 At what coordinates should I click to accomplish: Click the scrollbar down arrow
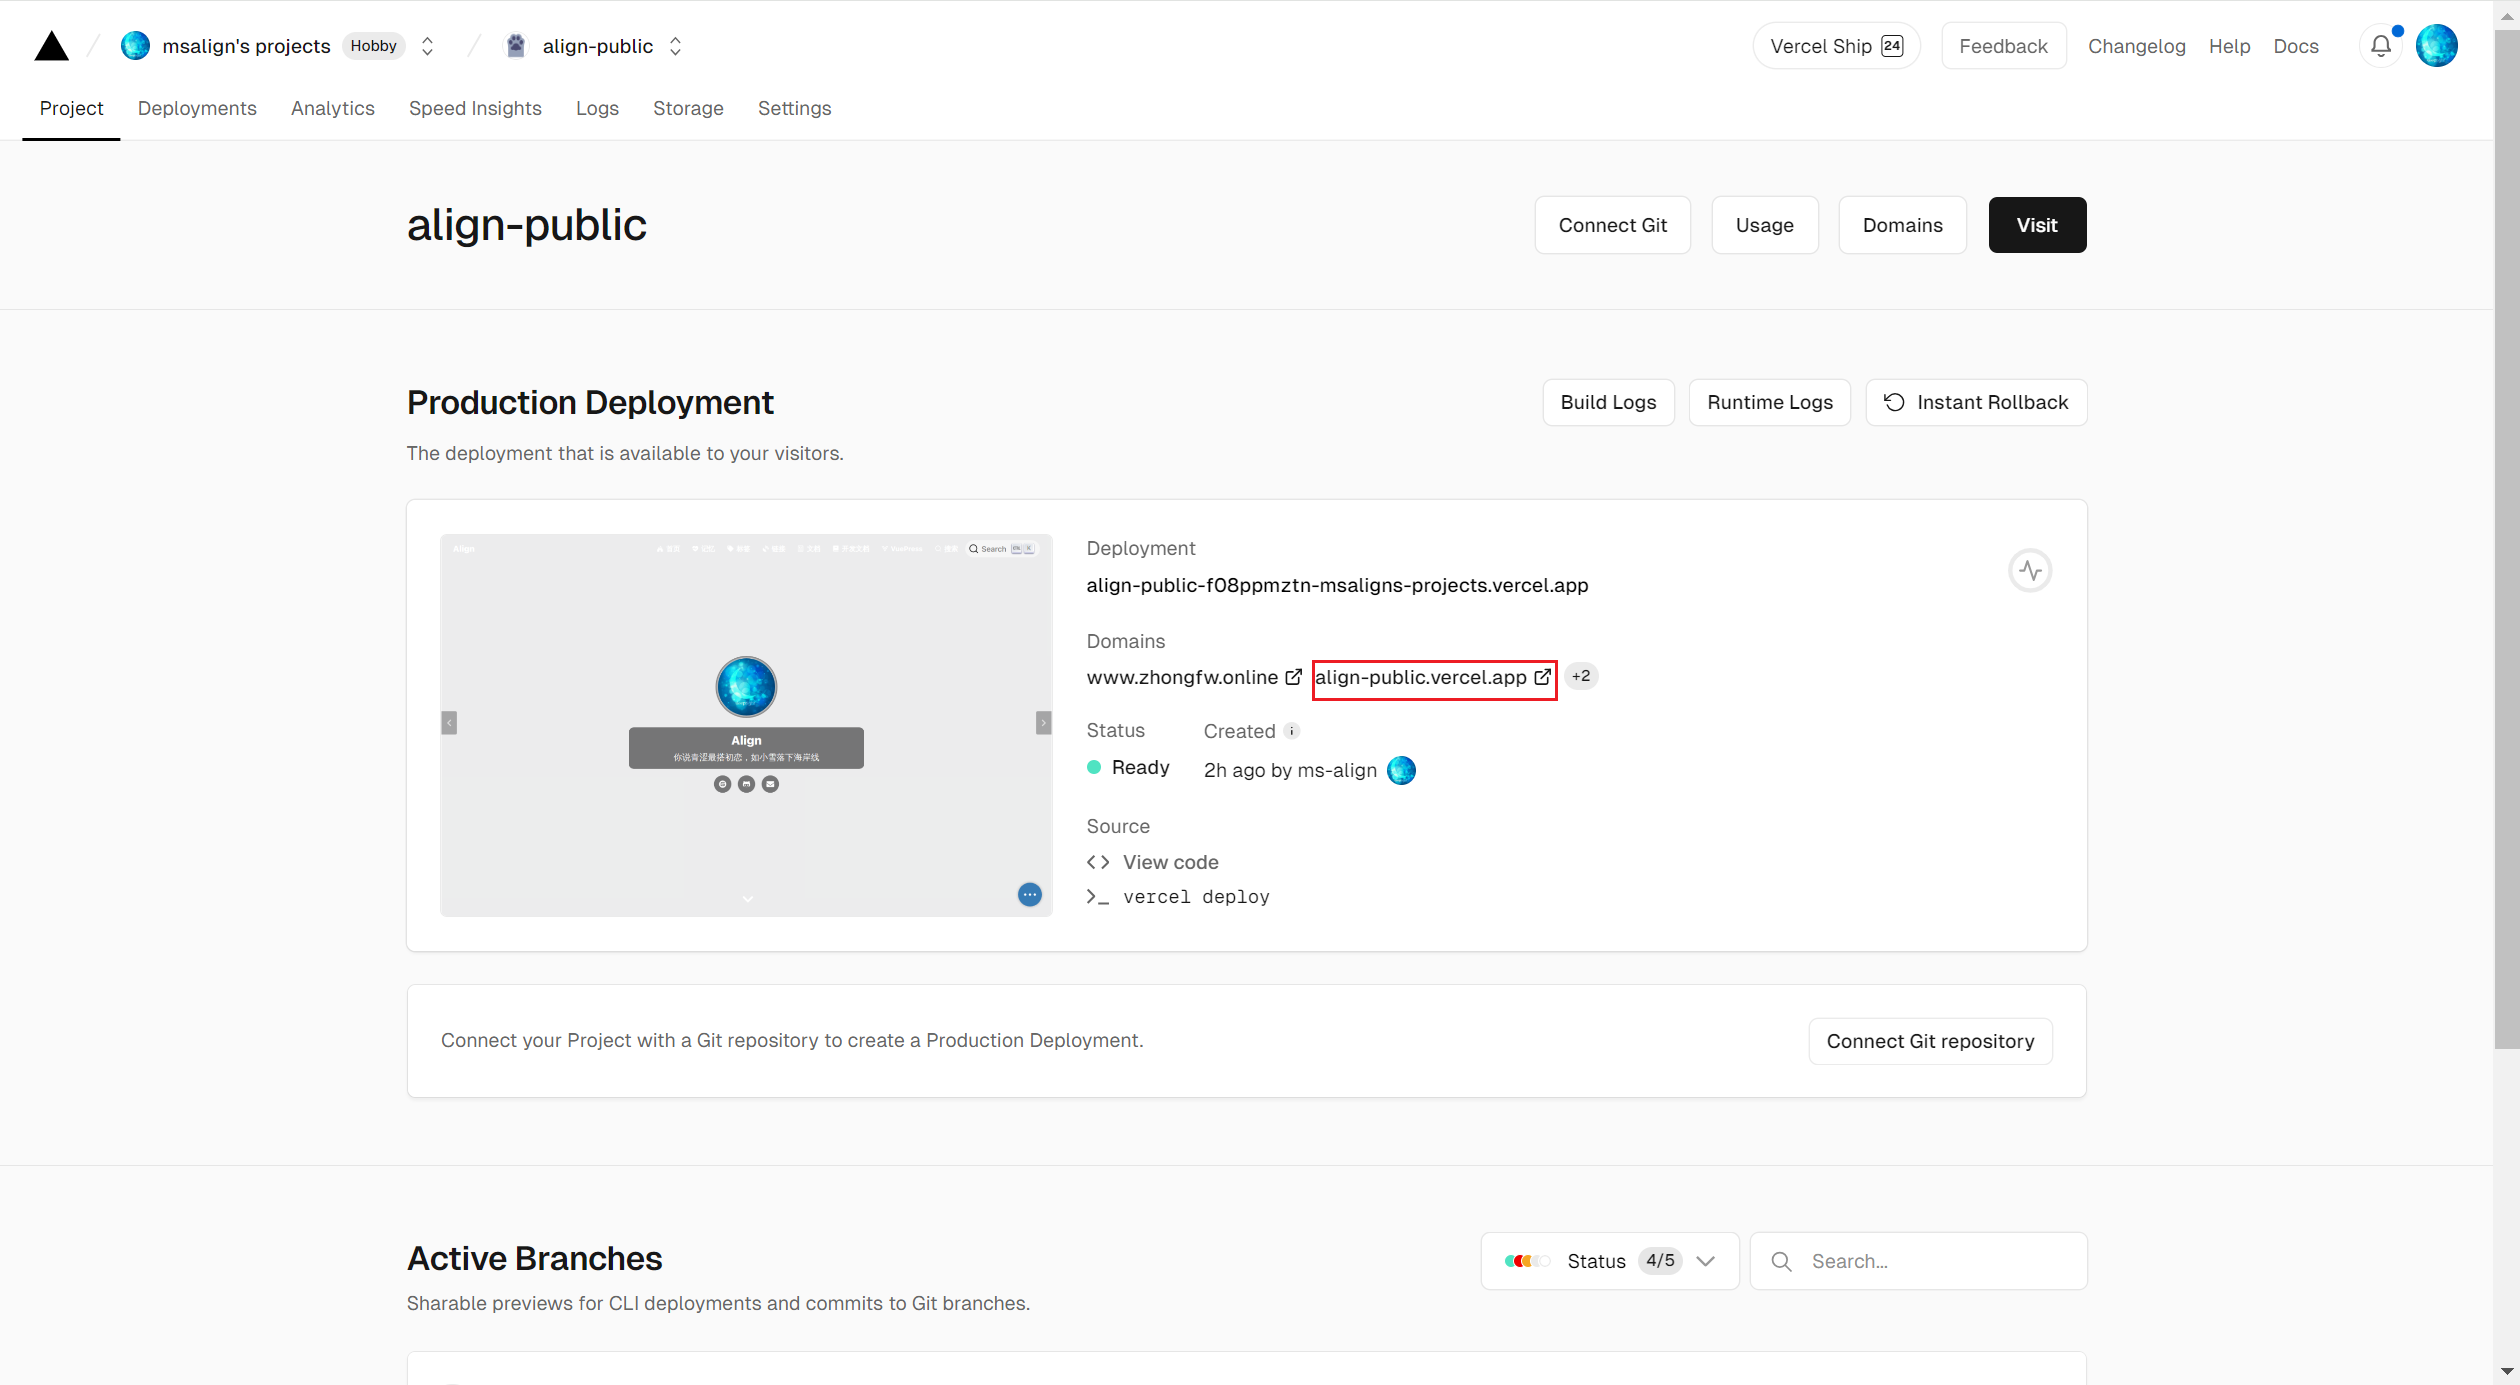click(2506, 1372)
